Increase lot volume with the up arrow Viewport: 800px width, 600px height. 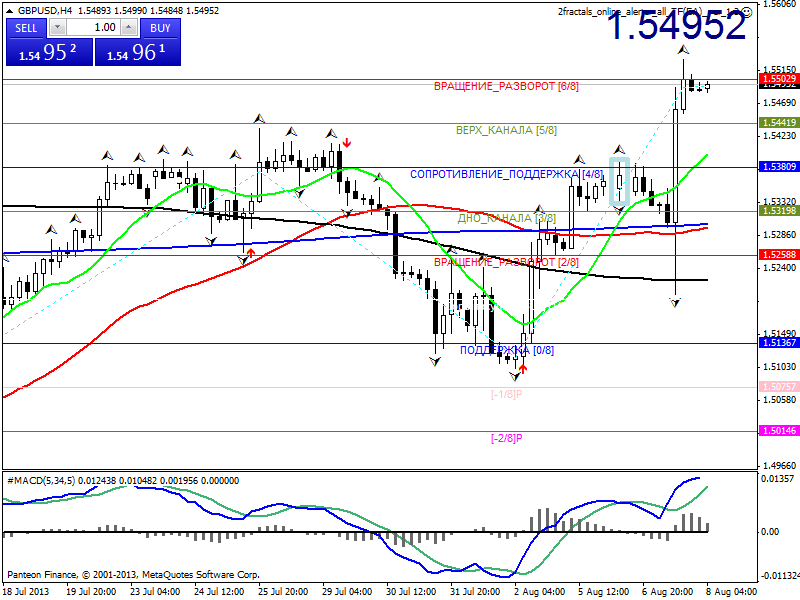click(129, 28)
